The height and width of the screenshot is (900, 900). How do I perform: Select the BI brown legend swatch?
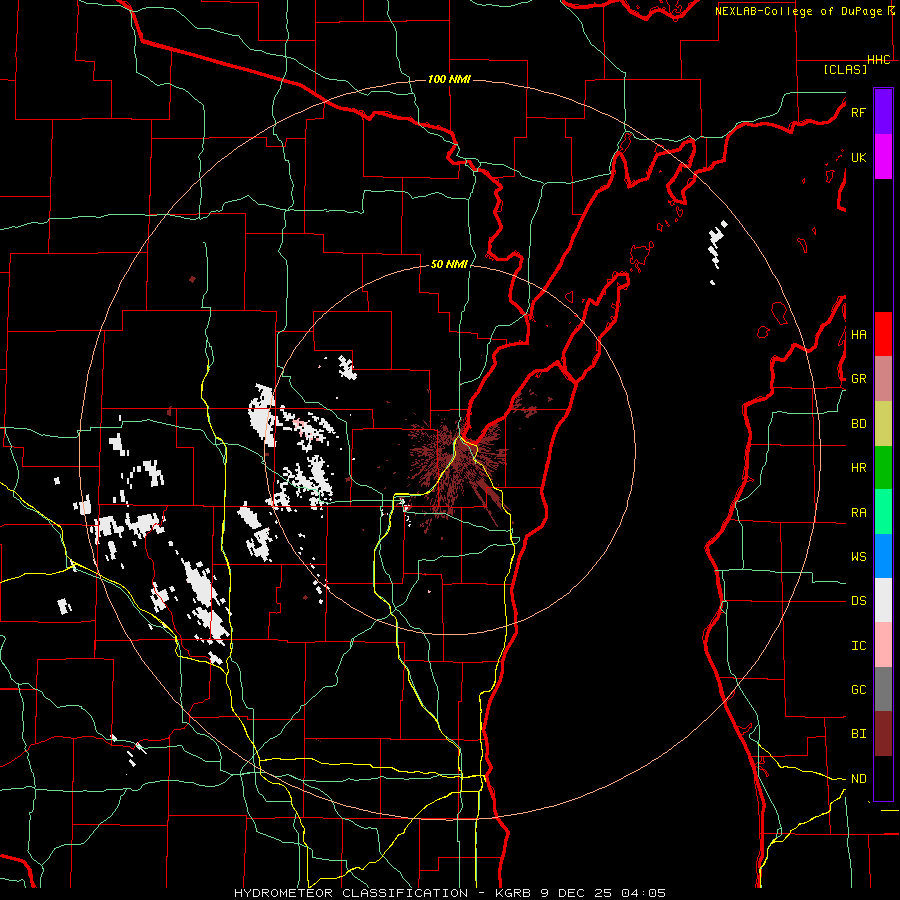[x=883, y=734]
